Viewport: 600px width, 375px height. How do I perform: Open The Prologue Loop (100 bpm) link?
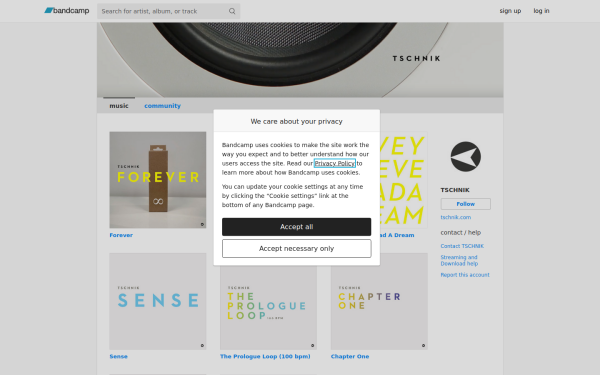265,357
